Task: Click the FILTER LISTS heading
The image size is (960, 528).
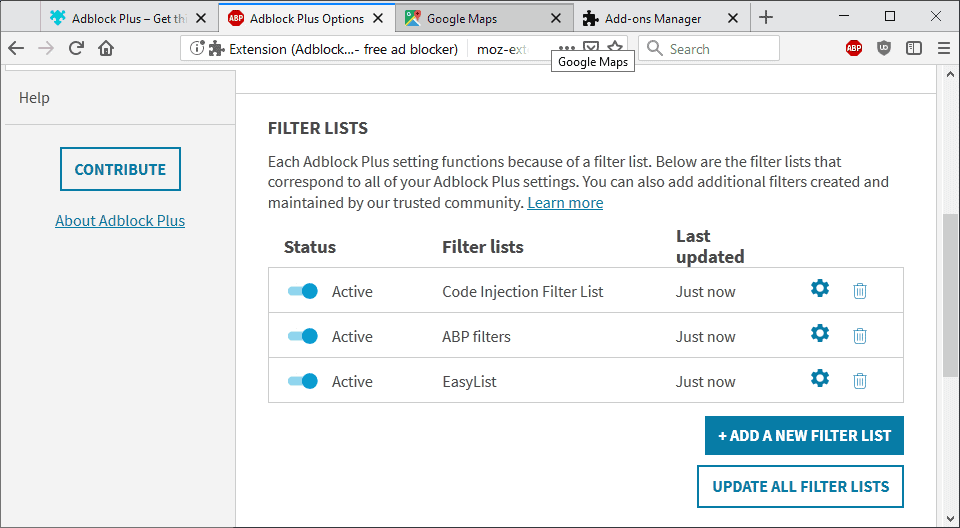Action: (318, 128)
